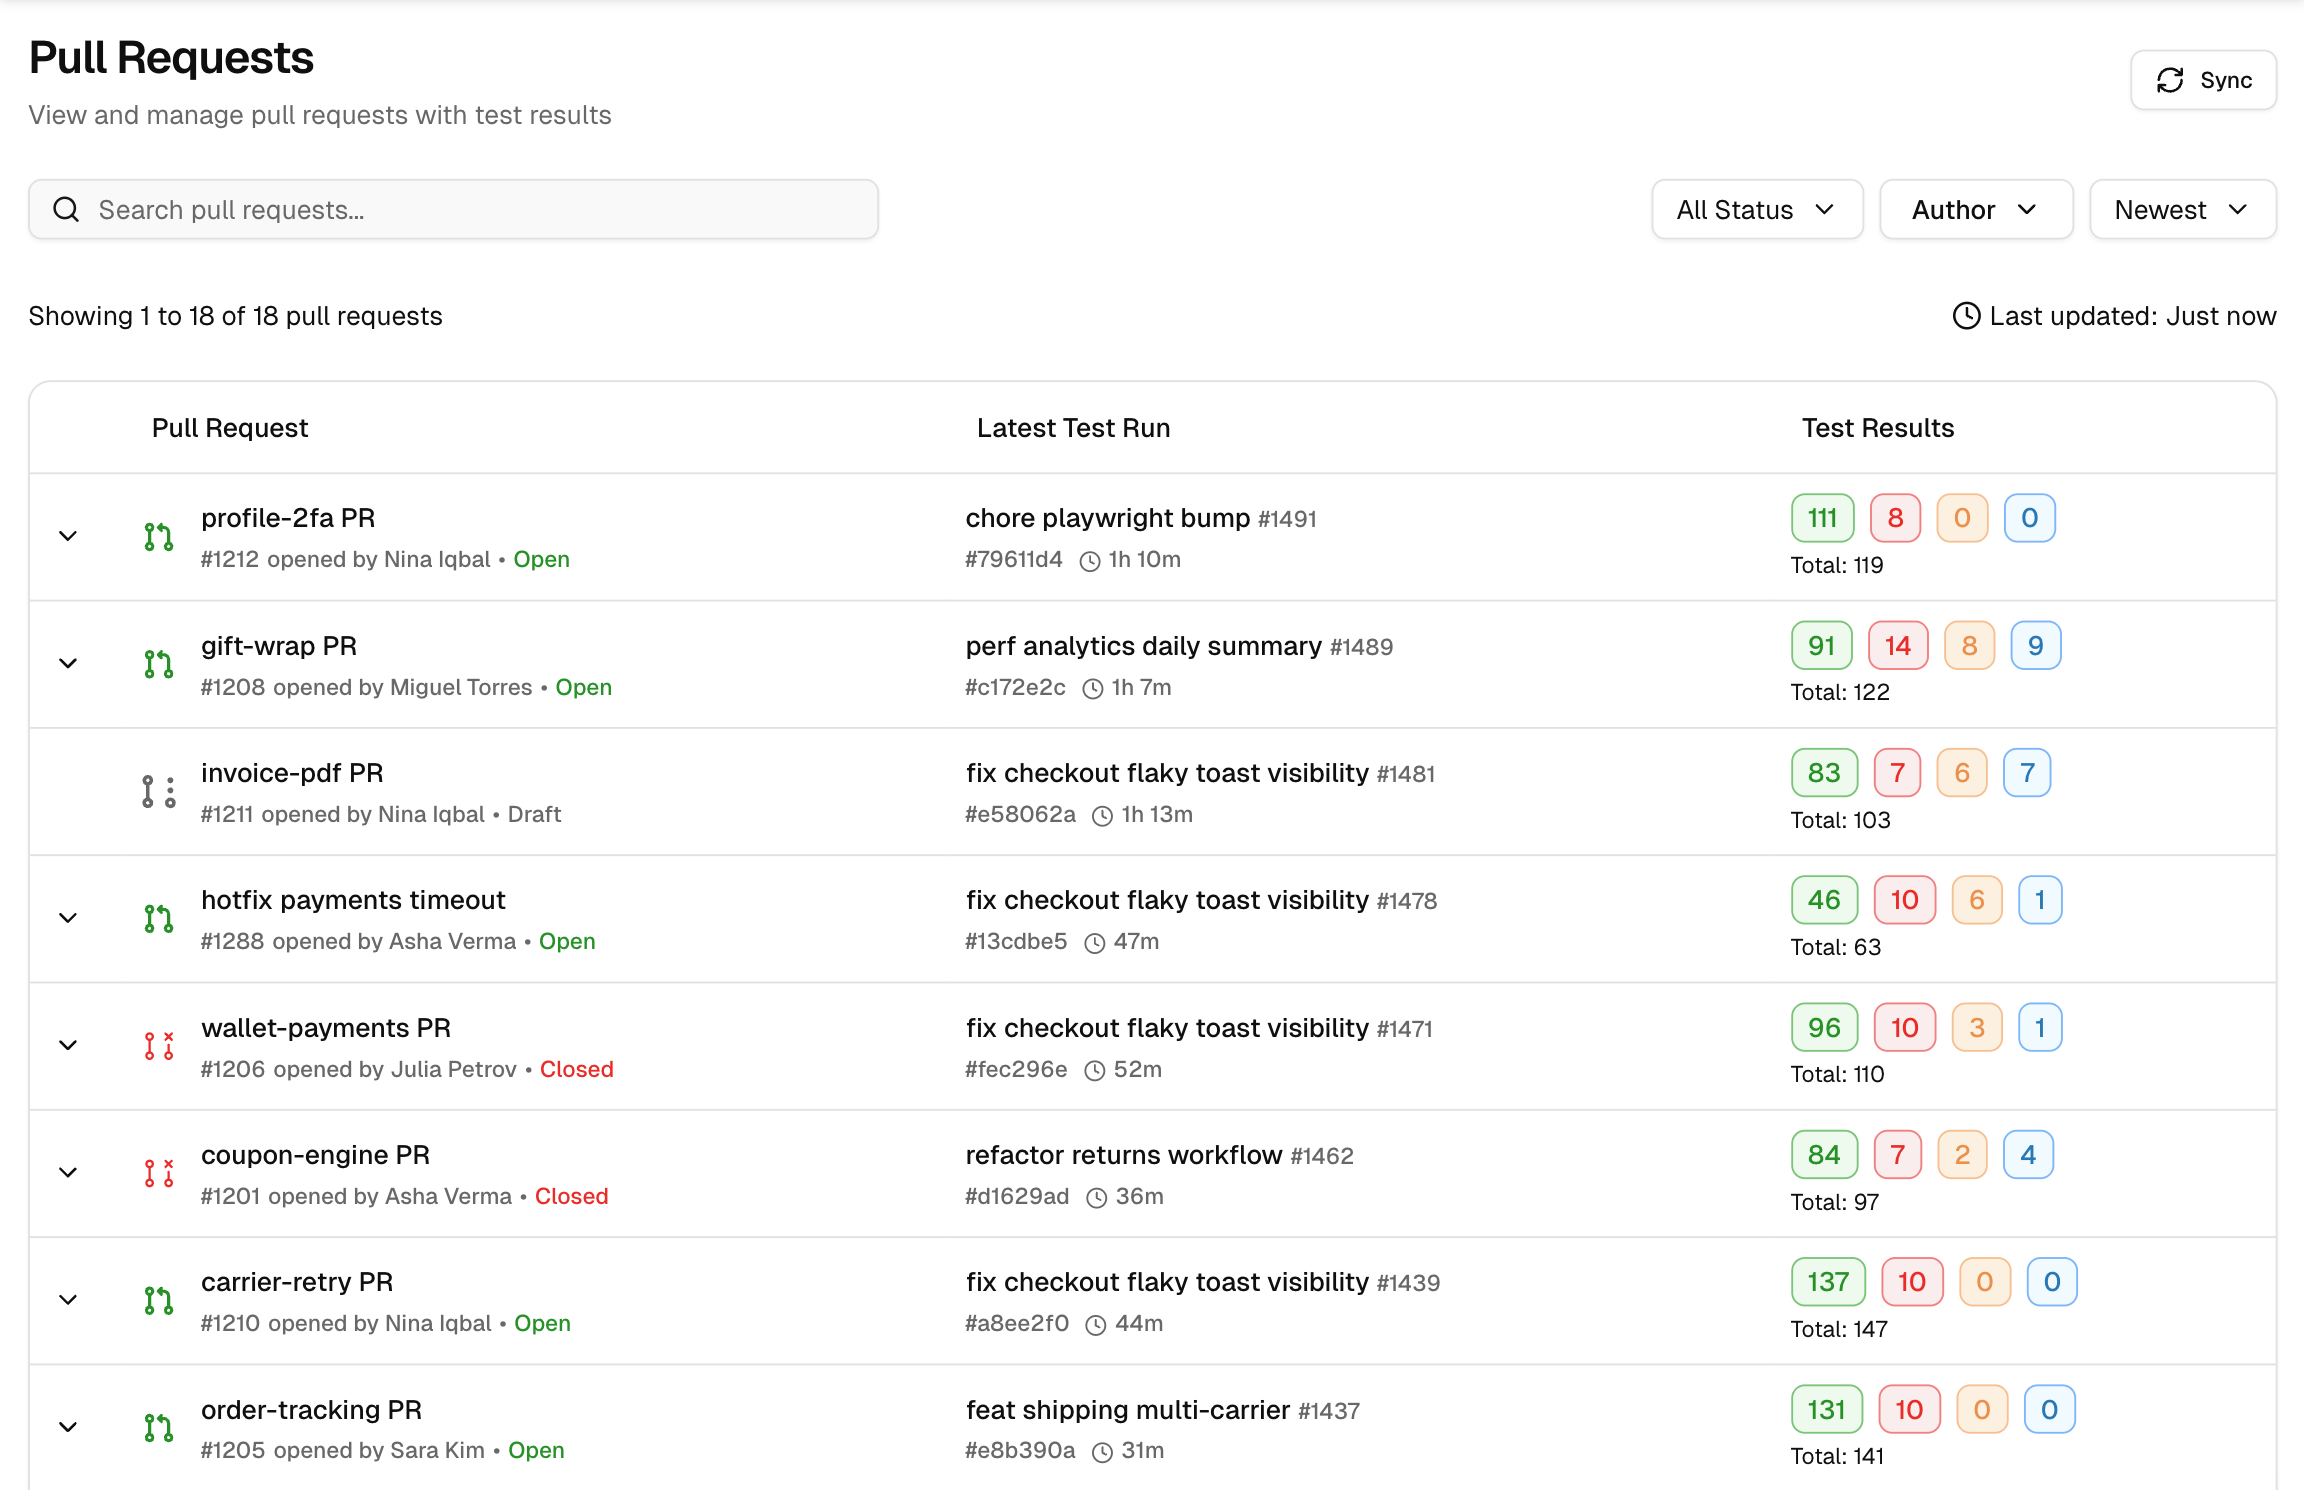The height and width of the screenshot is (1490, 2304).
Task: Expand the gift-wrap PR row
Action: click(x=68, y=663)
